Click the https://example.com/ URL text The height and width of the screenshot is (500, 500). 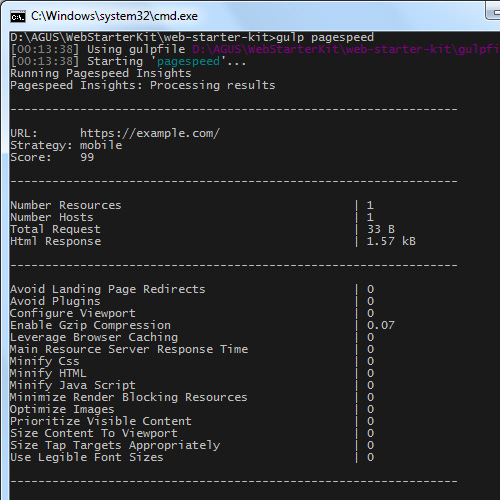[150, 133]
